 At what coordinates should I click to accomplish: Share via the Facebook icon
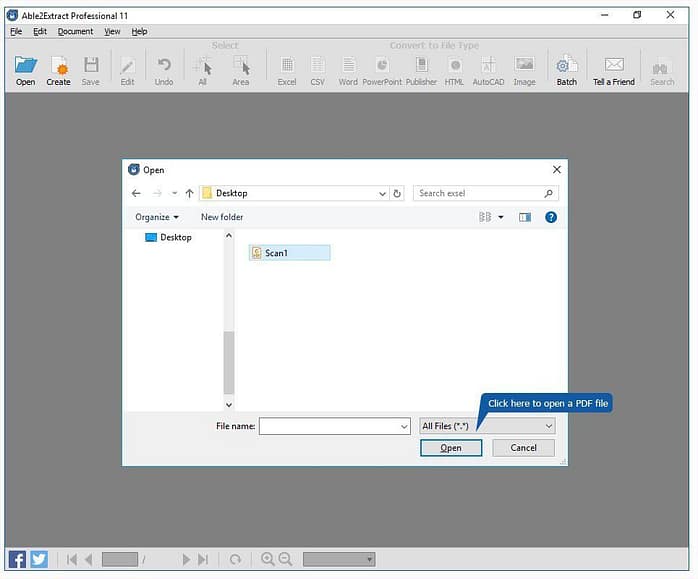point(17,559)
